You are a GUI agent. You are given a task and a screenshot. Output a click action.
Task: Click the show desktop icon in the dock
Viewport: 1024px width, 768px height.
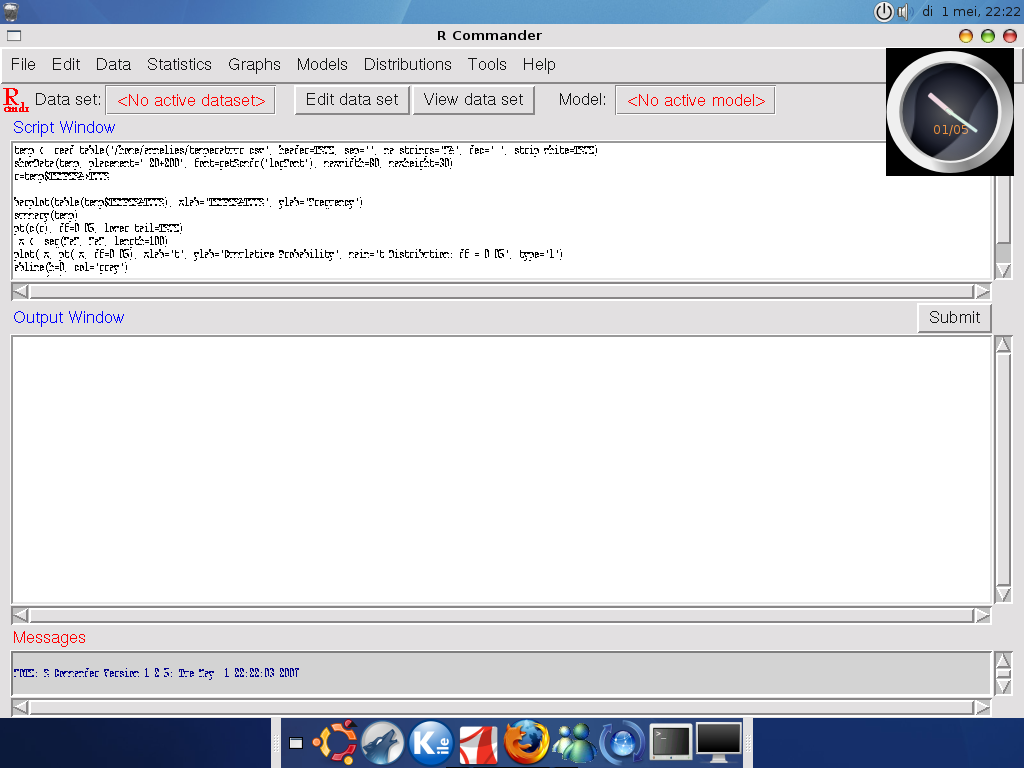coord(296,743)
